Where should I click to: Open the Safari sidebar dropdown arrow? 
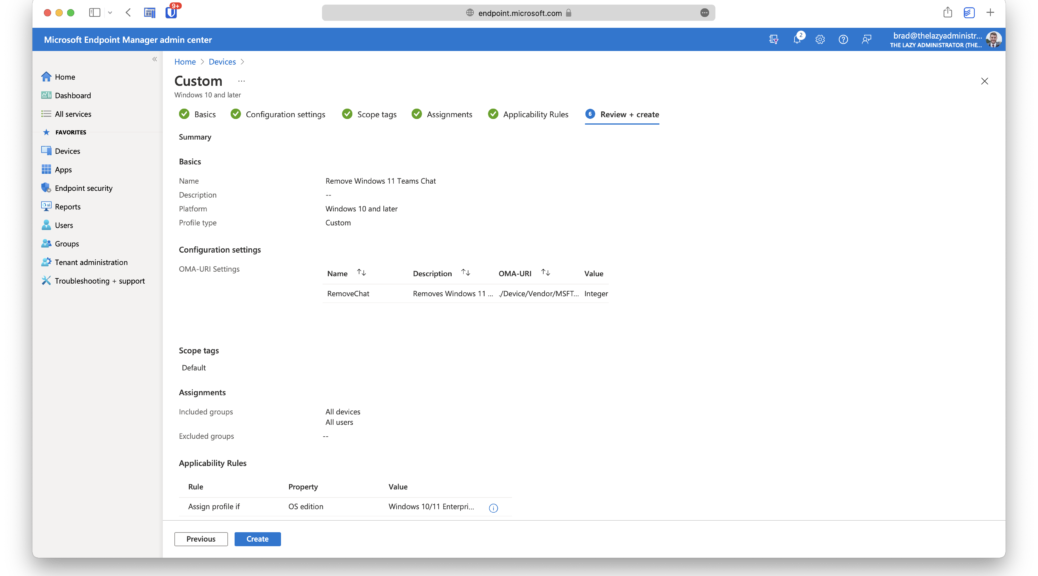point(110,13)
